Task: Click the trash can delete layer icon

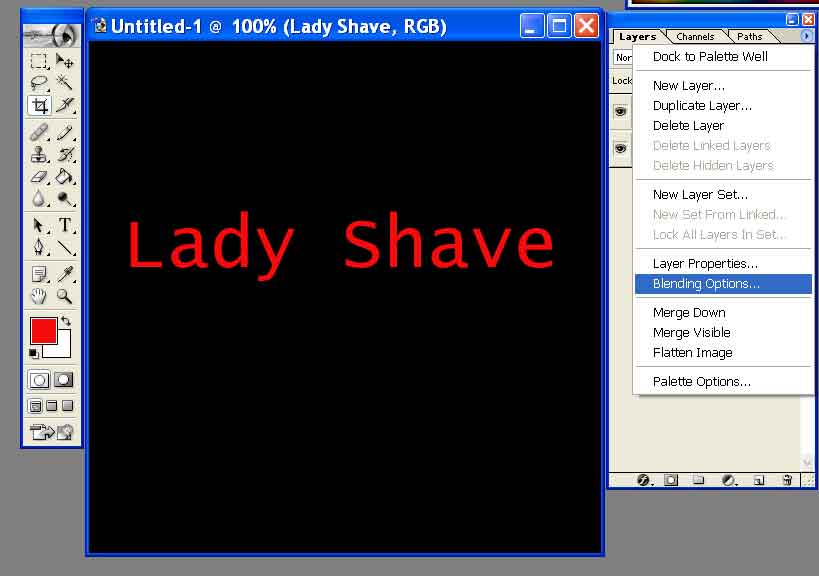Action: (788, 480)
